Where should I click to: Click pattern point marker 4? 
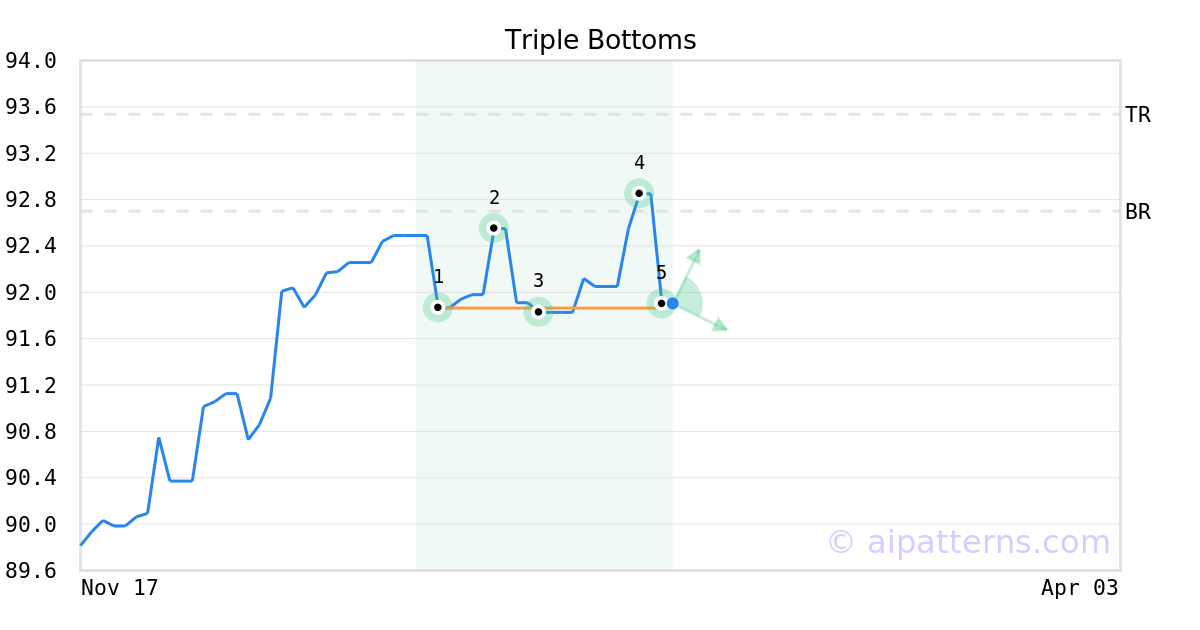click(x=639, y=193)
